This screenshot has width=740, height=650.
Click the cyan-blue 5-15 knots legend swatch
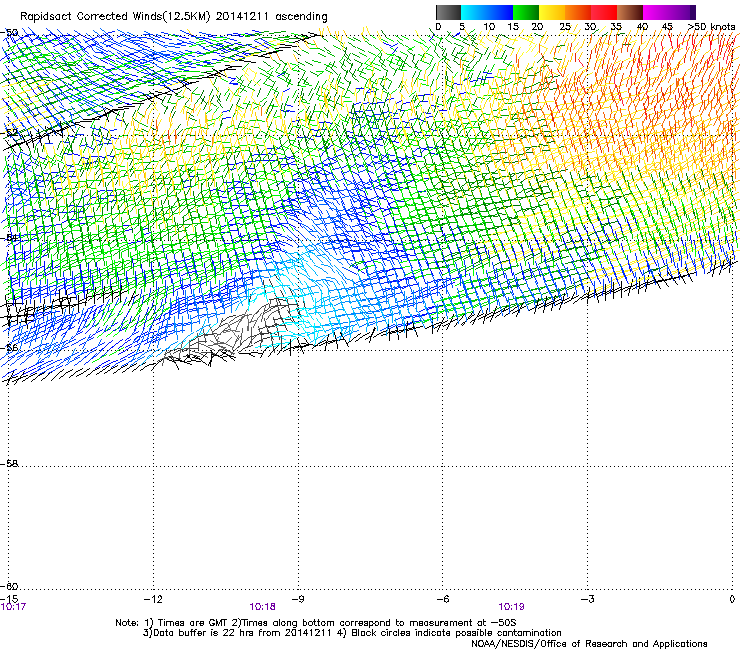tap(487, 12)
